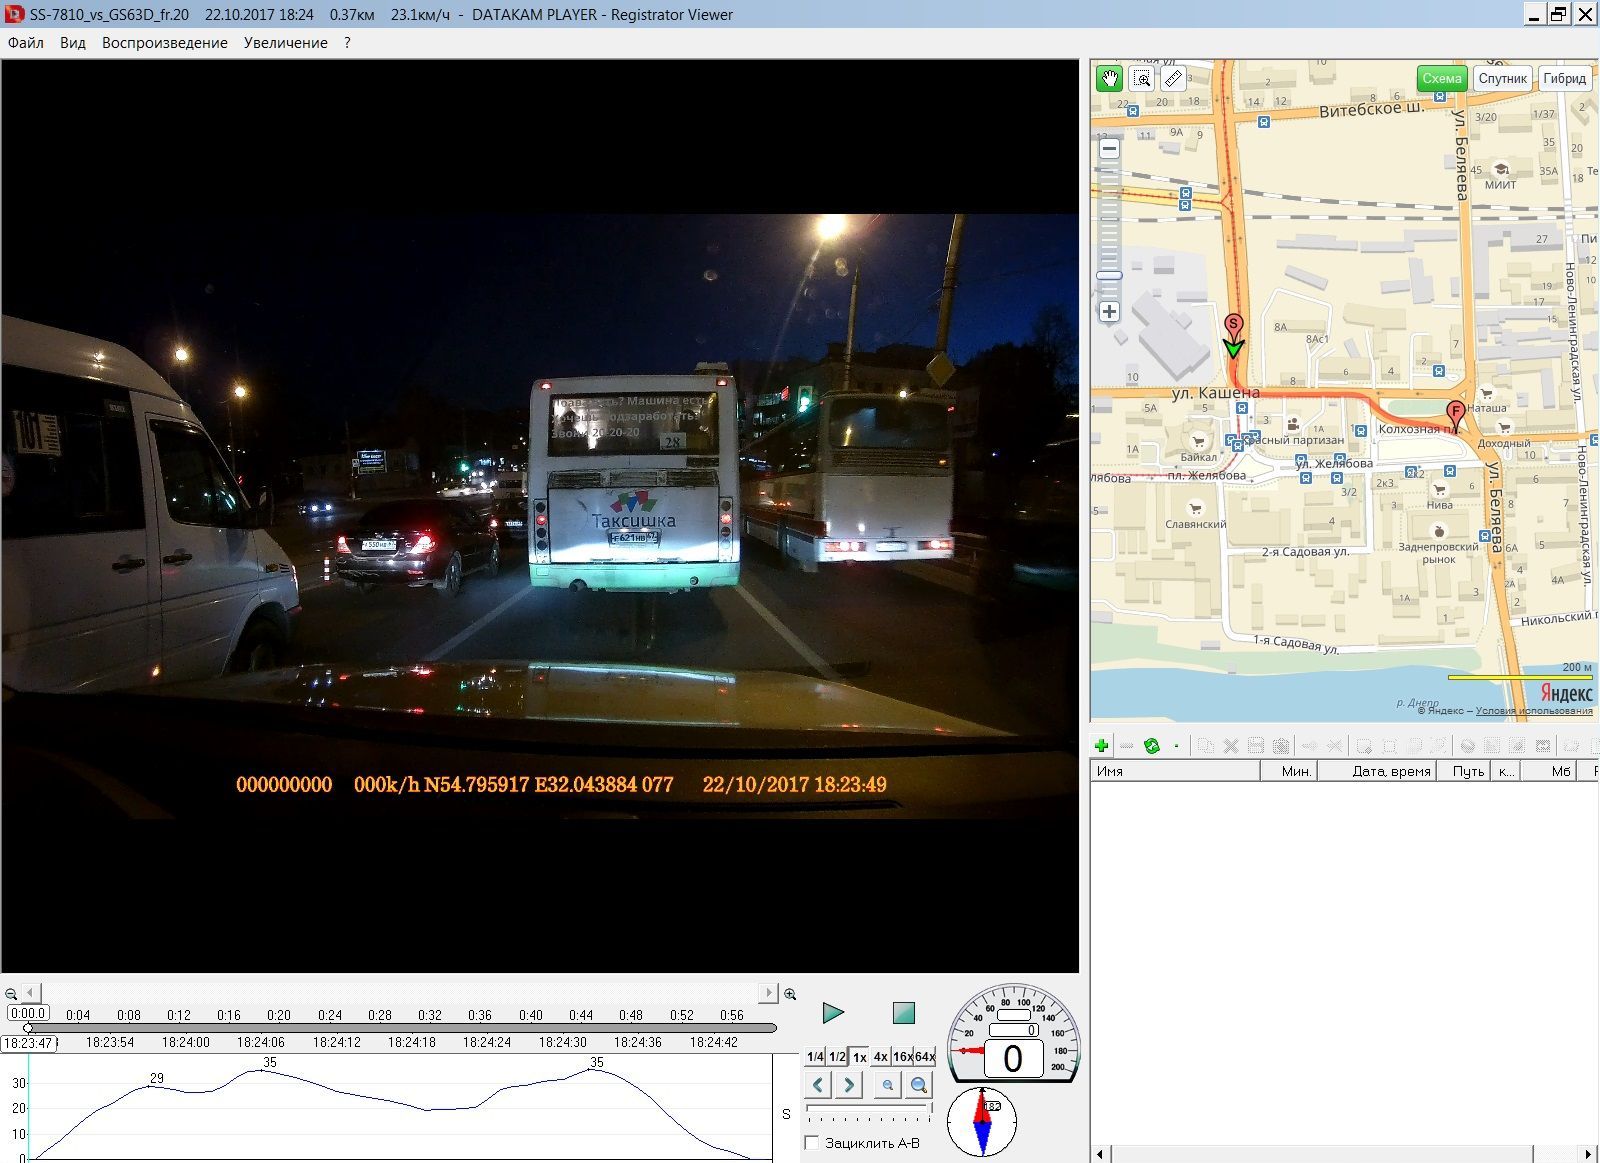Open the Воспроизведение menu
Image resolution: width=1600 pixels, height=1163 pixels.
tap(164, 43)
